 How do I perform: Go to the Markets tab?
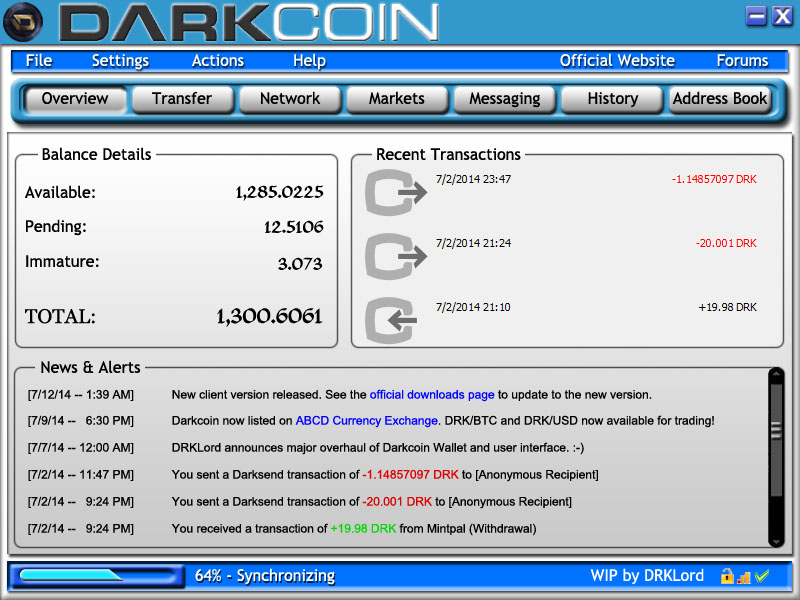(397, 98)
